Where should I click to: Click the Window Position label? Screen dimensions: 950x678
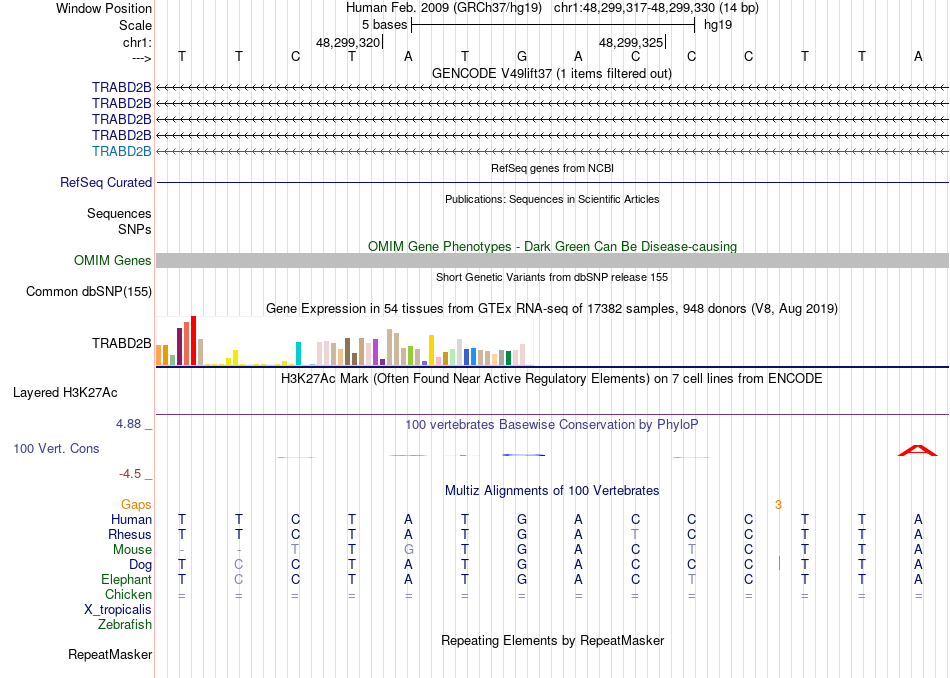pos(104,8)
